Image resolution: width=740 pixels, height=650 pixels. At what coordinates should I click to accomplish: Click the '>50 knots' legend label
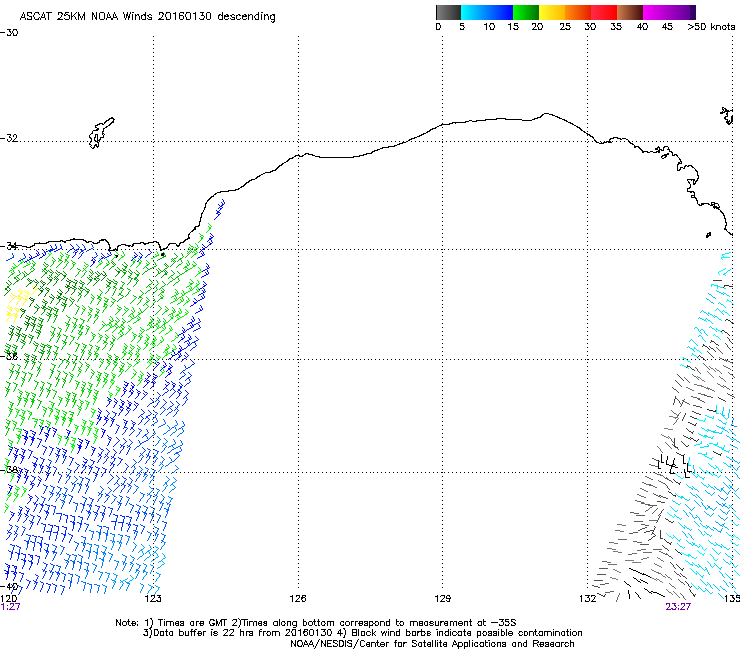point(711,27)
